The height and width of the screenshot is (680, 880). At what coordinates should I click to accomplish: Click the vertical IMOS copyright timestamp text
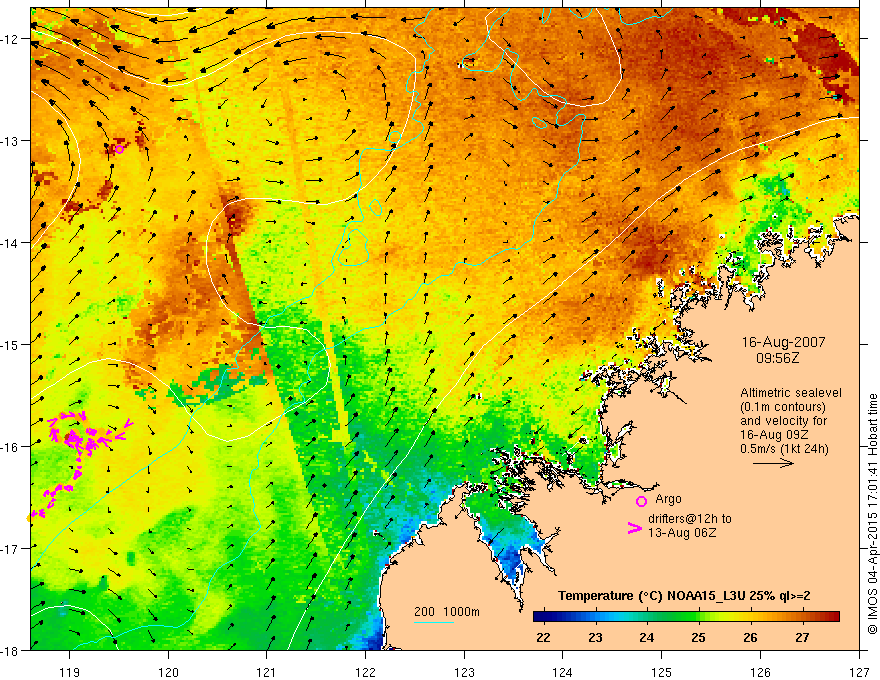(872, 514)
